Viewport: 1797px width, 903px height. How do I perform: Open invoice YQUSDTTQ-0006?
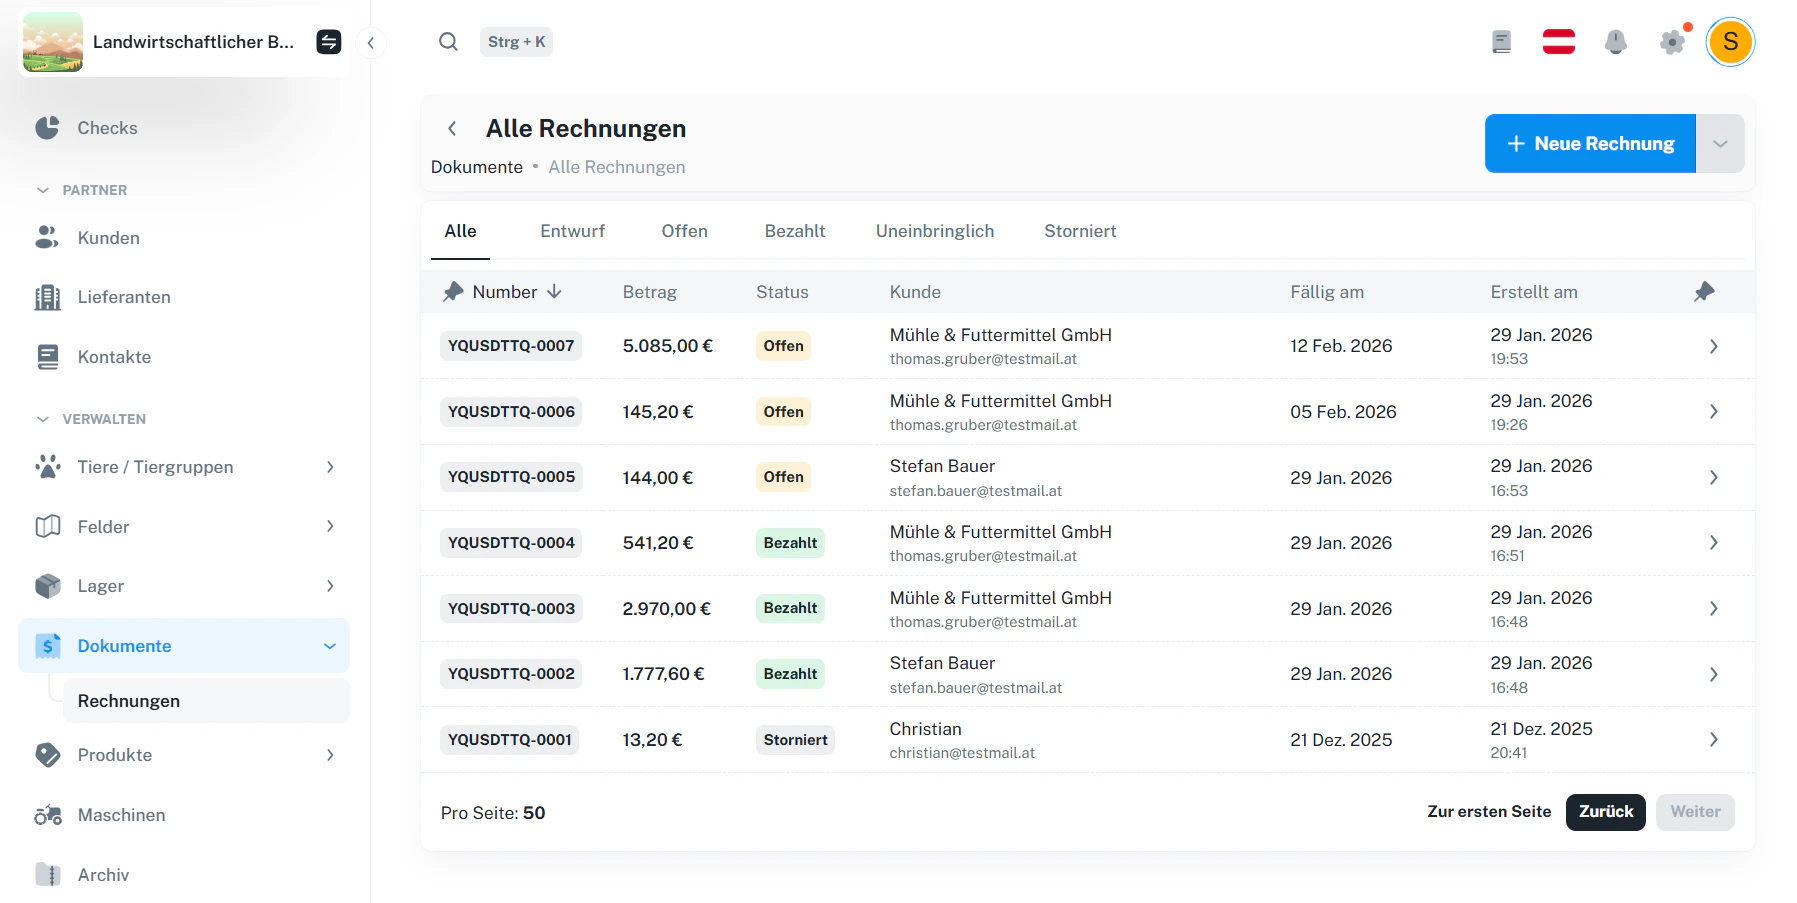511,412
